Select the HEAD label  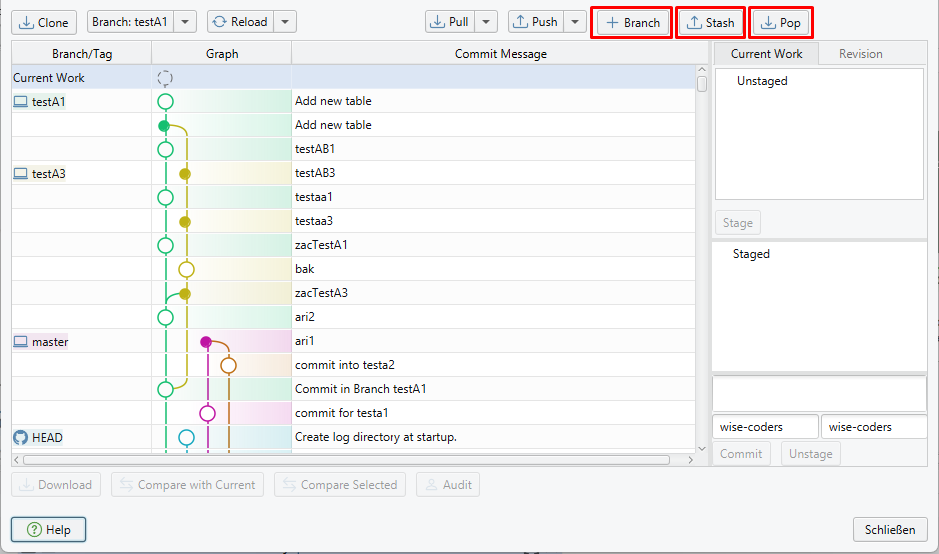click(47, 438)
